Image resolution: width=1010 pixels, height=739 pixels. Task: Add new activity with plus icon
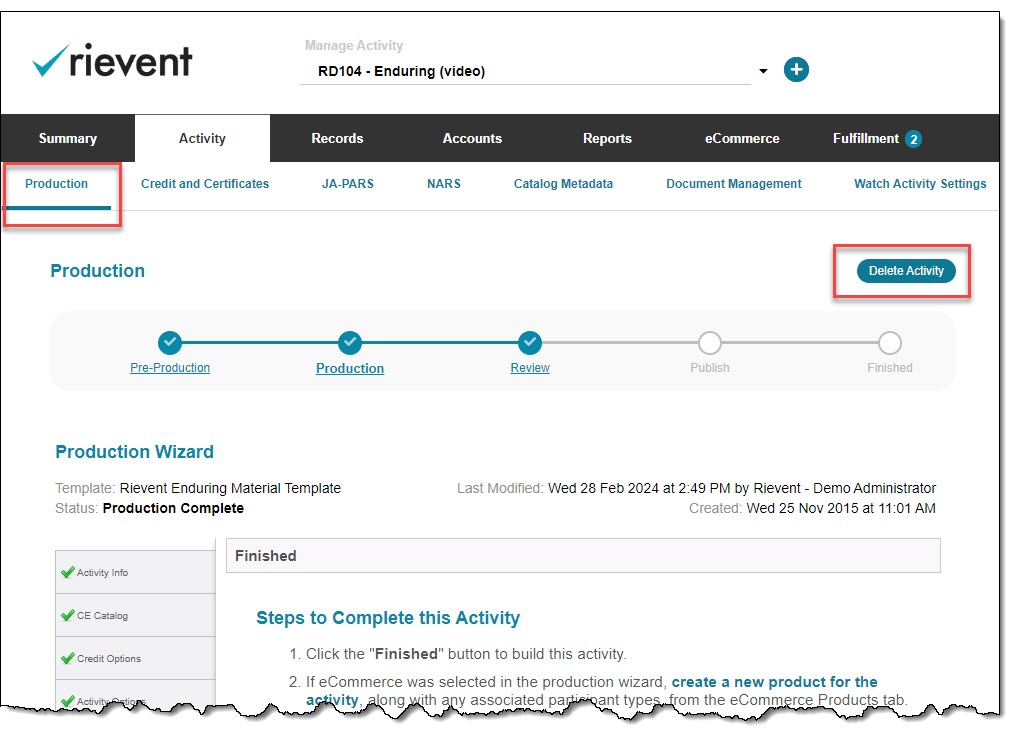pos(796,70)
